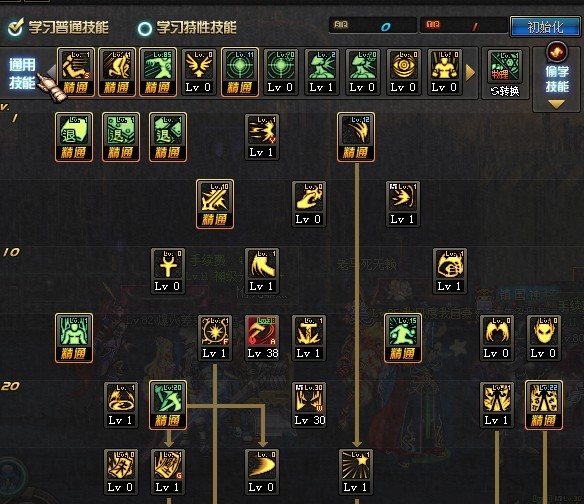Click the SP points value field
584x504 pixels.
(x=373, y=26)
